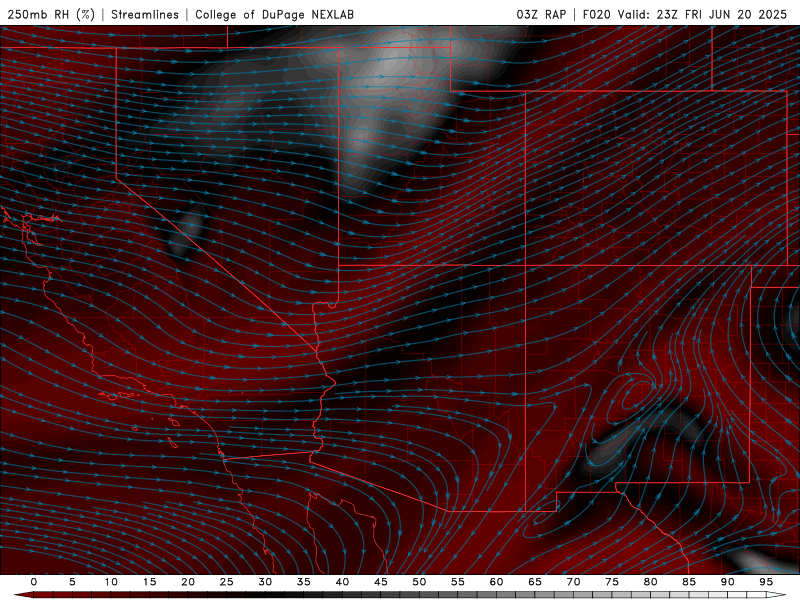The width and height of the screenshot is (800, 600).
Task: Click the '85' label on the color scale
Action: pos(689,582)
